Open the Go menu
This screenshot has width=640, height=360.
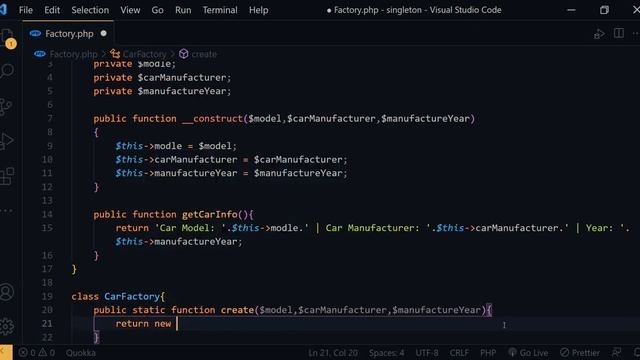click(158, 10)
